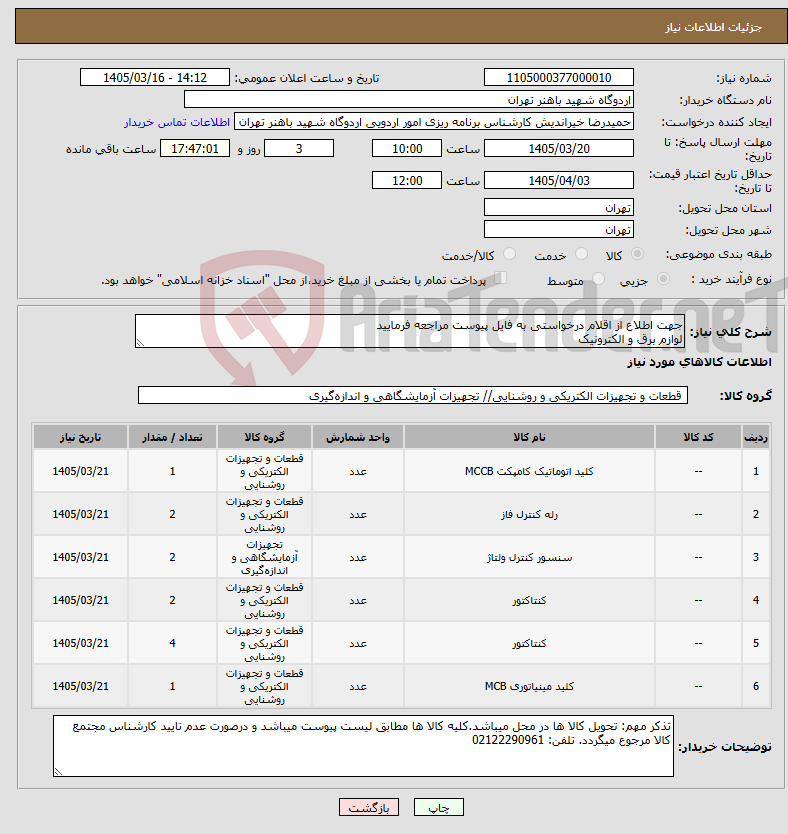The height and width of the screenshot is (834, 788).
Task: Click the شرح کلی نیاز description textarea
Action: tap(410, 331)
